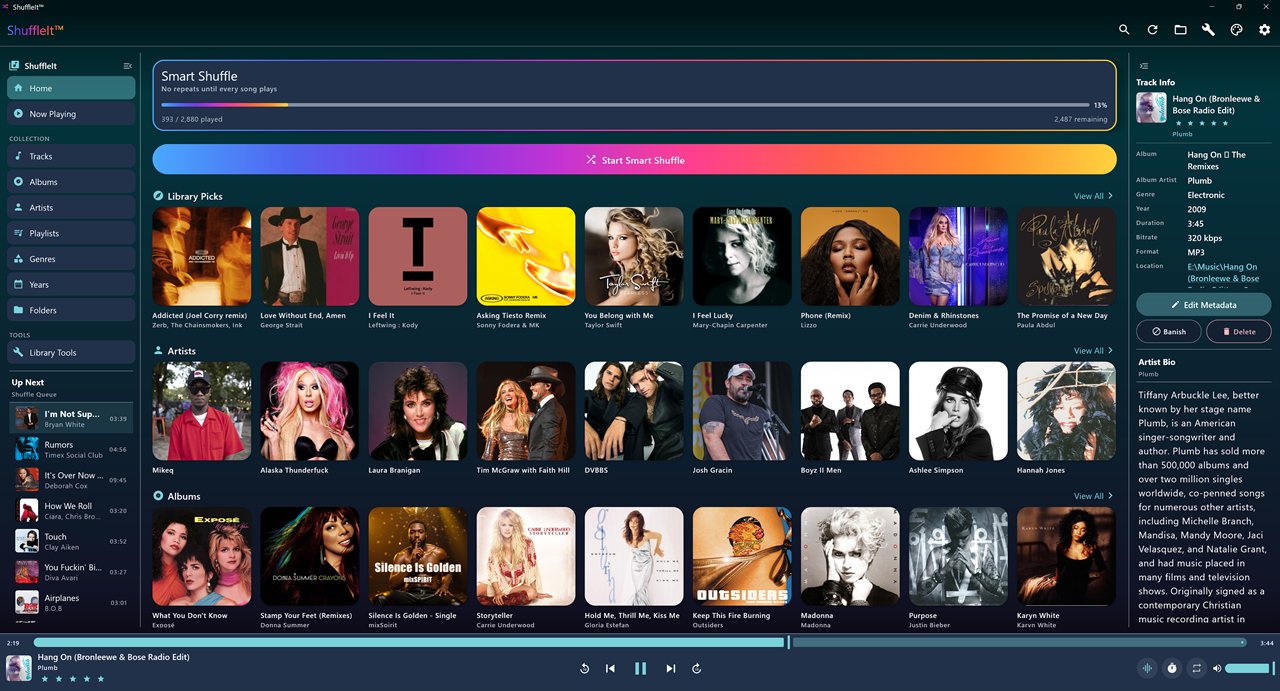Select It's Over Now by Deborah Cox in the queue
The image size is (1280, 691).
pos(71,480)
